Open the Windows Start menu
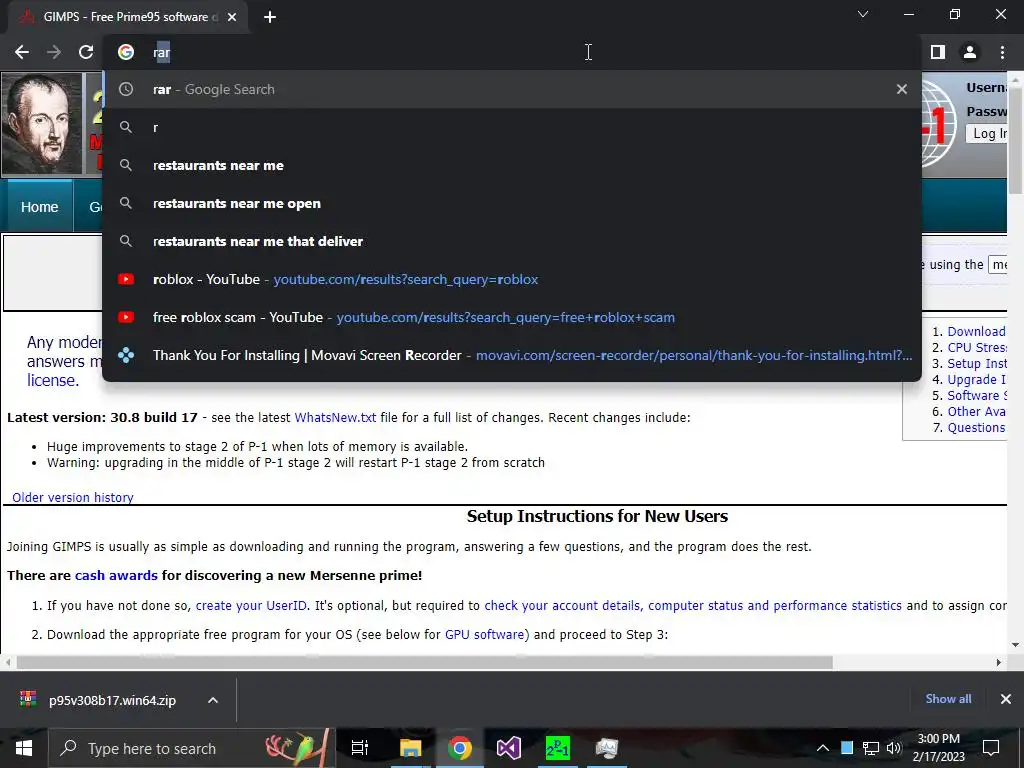The image size is (1024, 768). tap(24, 748)
